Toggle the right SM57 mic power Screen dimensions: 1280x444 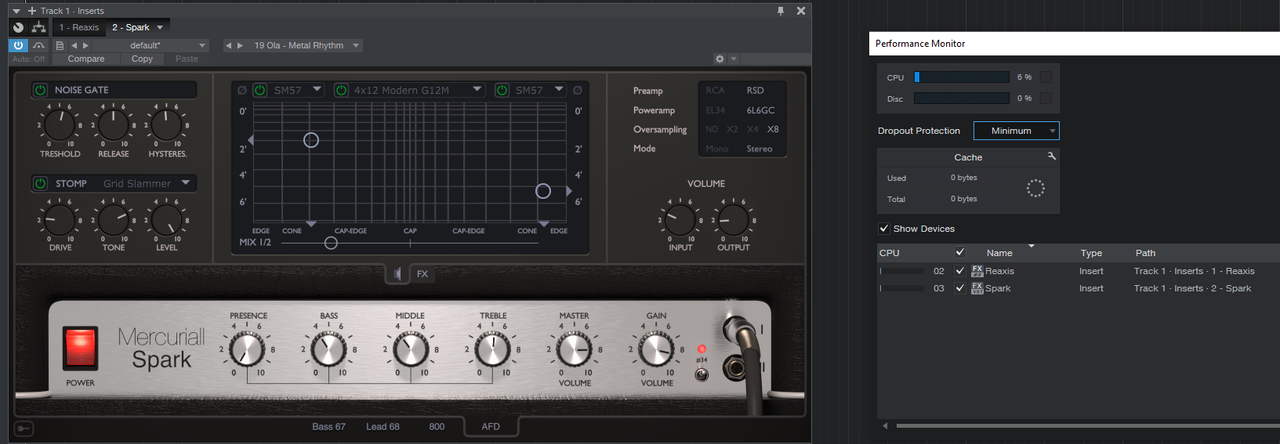pyautogui.click(x=502, y=90)
